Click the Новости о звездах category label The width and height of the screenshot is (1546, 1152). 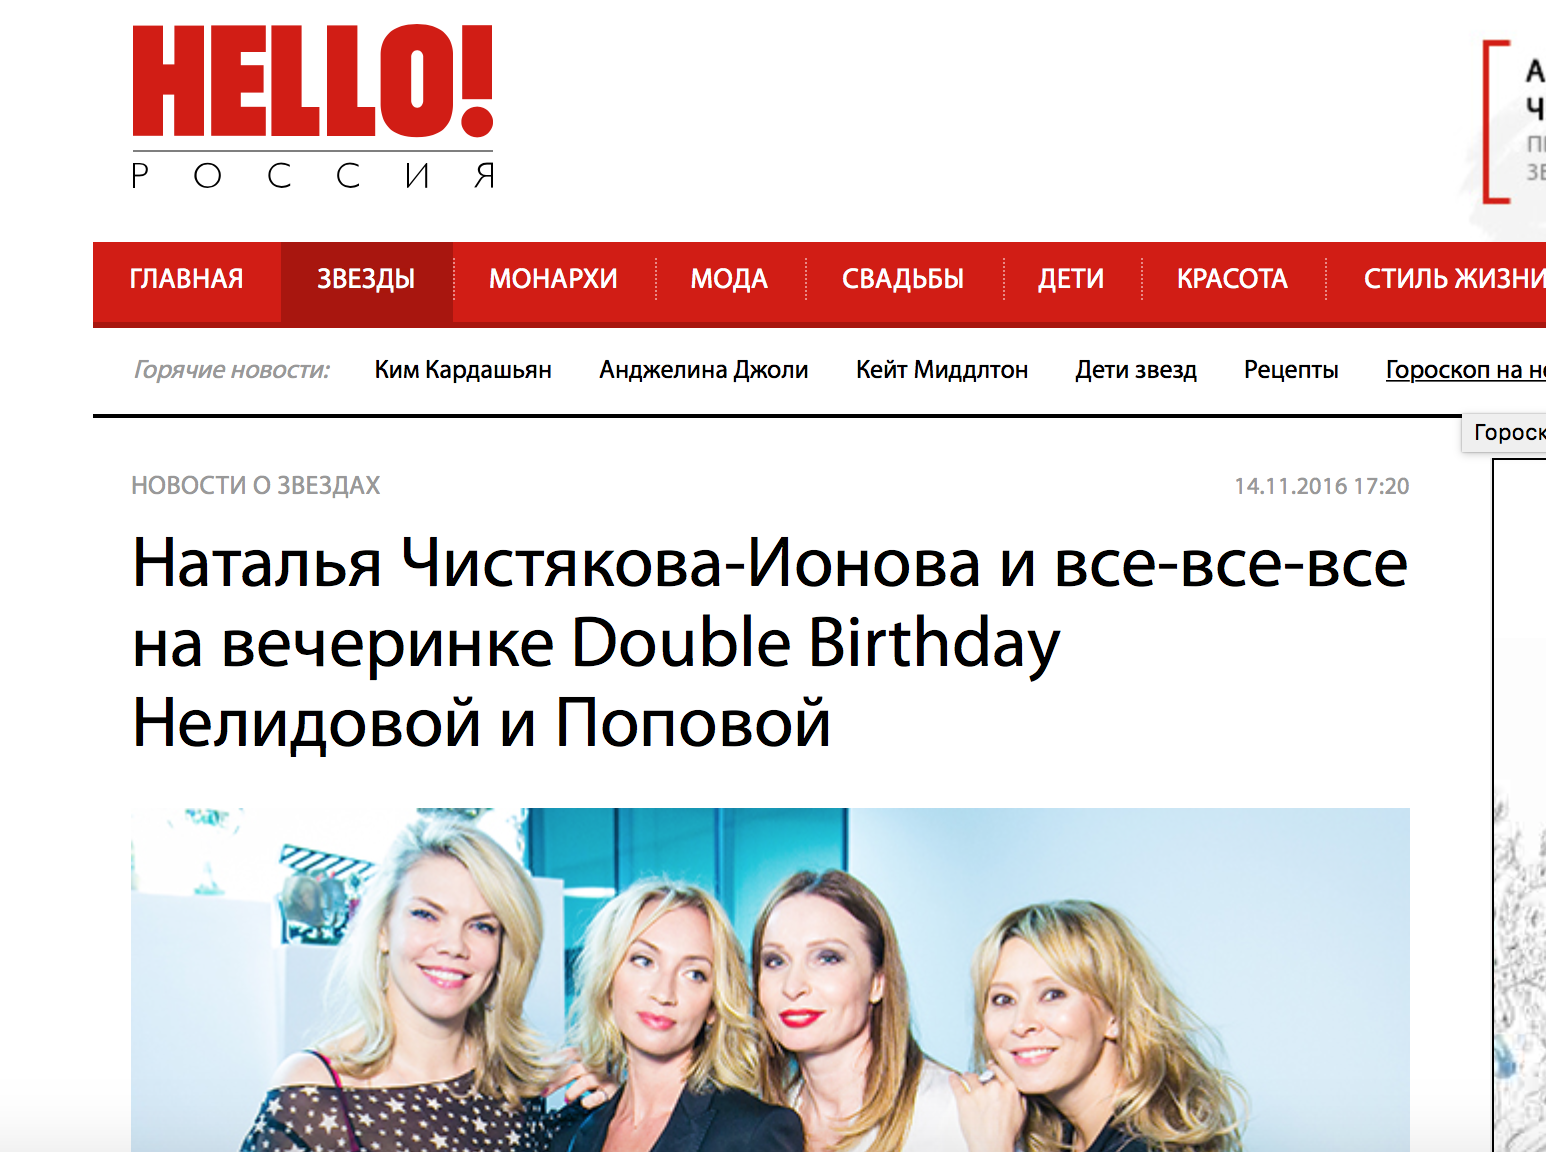(x=256, y=486)
